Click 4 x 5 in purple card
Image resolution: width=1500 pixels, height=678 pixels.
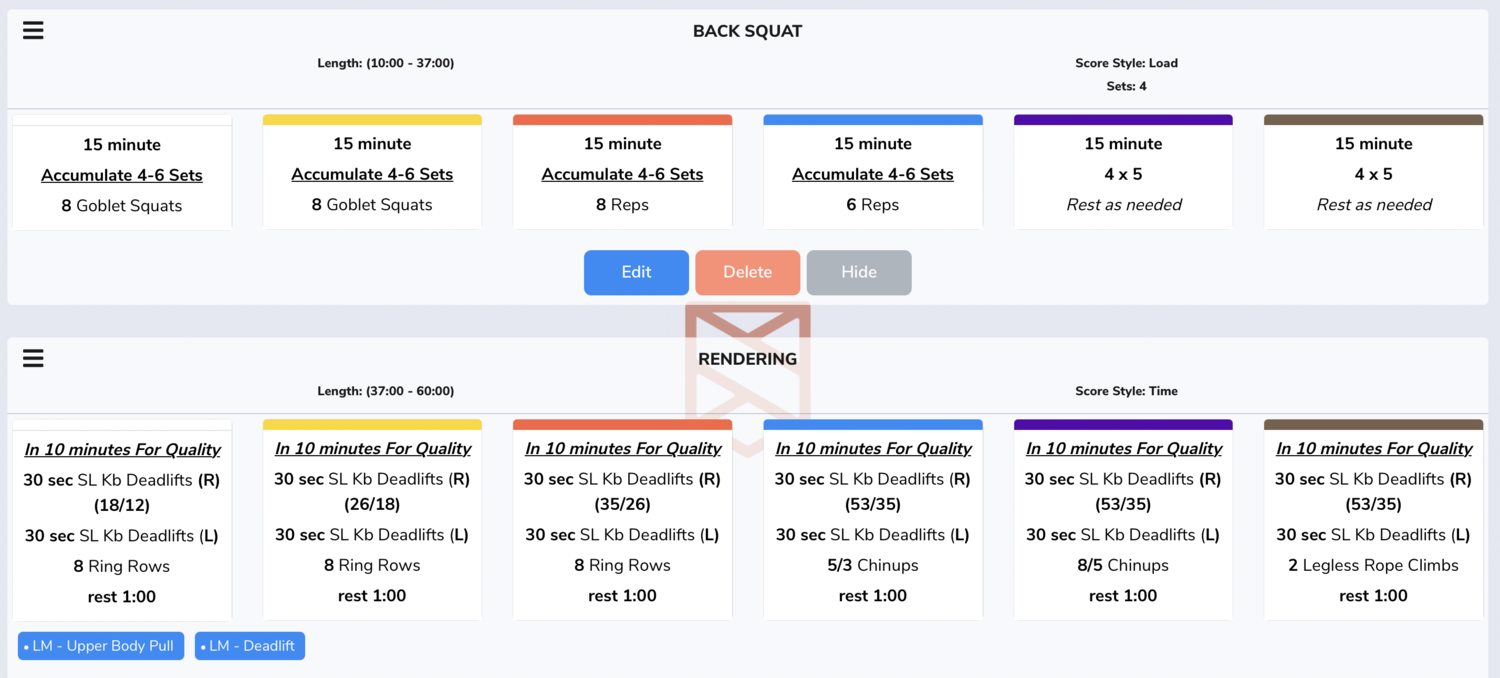click(x=1123, y=174)
